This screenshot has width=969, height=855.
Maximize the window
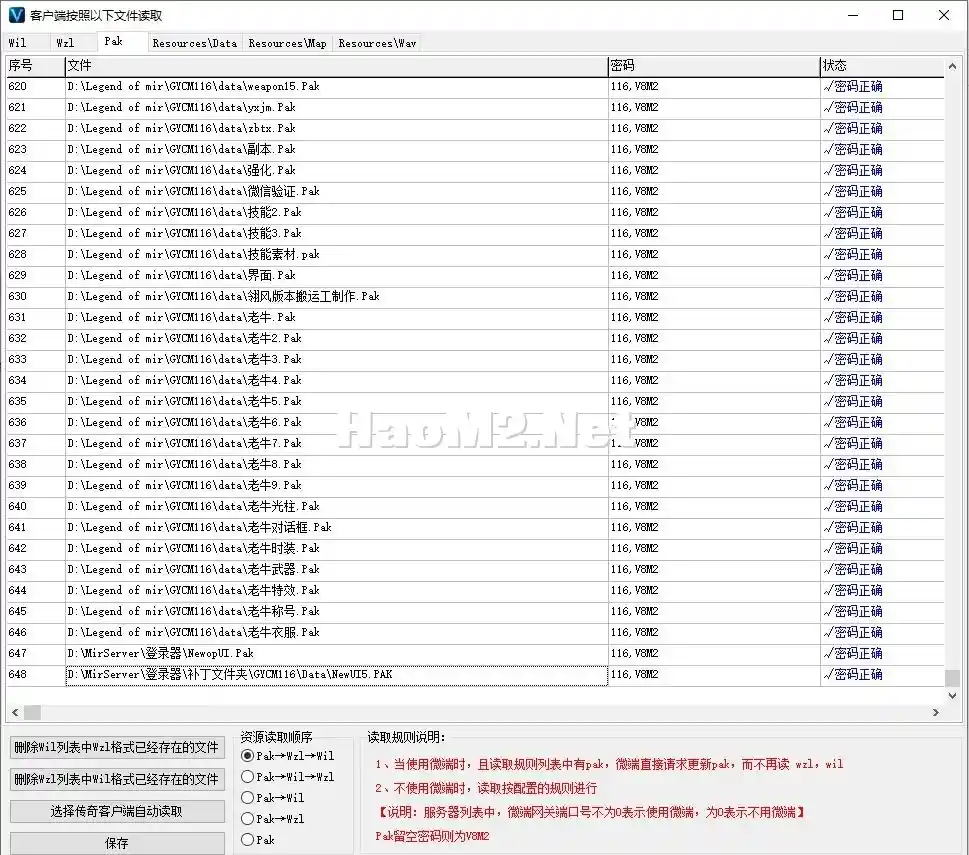[x=898, y=15]
